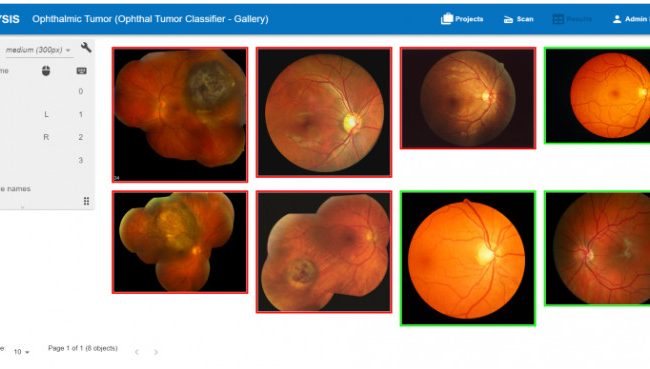This screenshot has width=650, height=369.
Task: Open the page size 10 dropdown
Action: pos(22,352)
